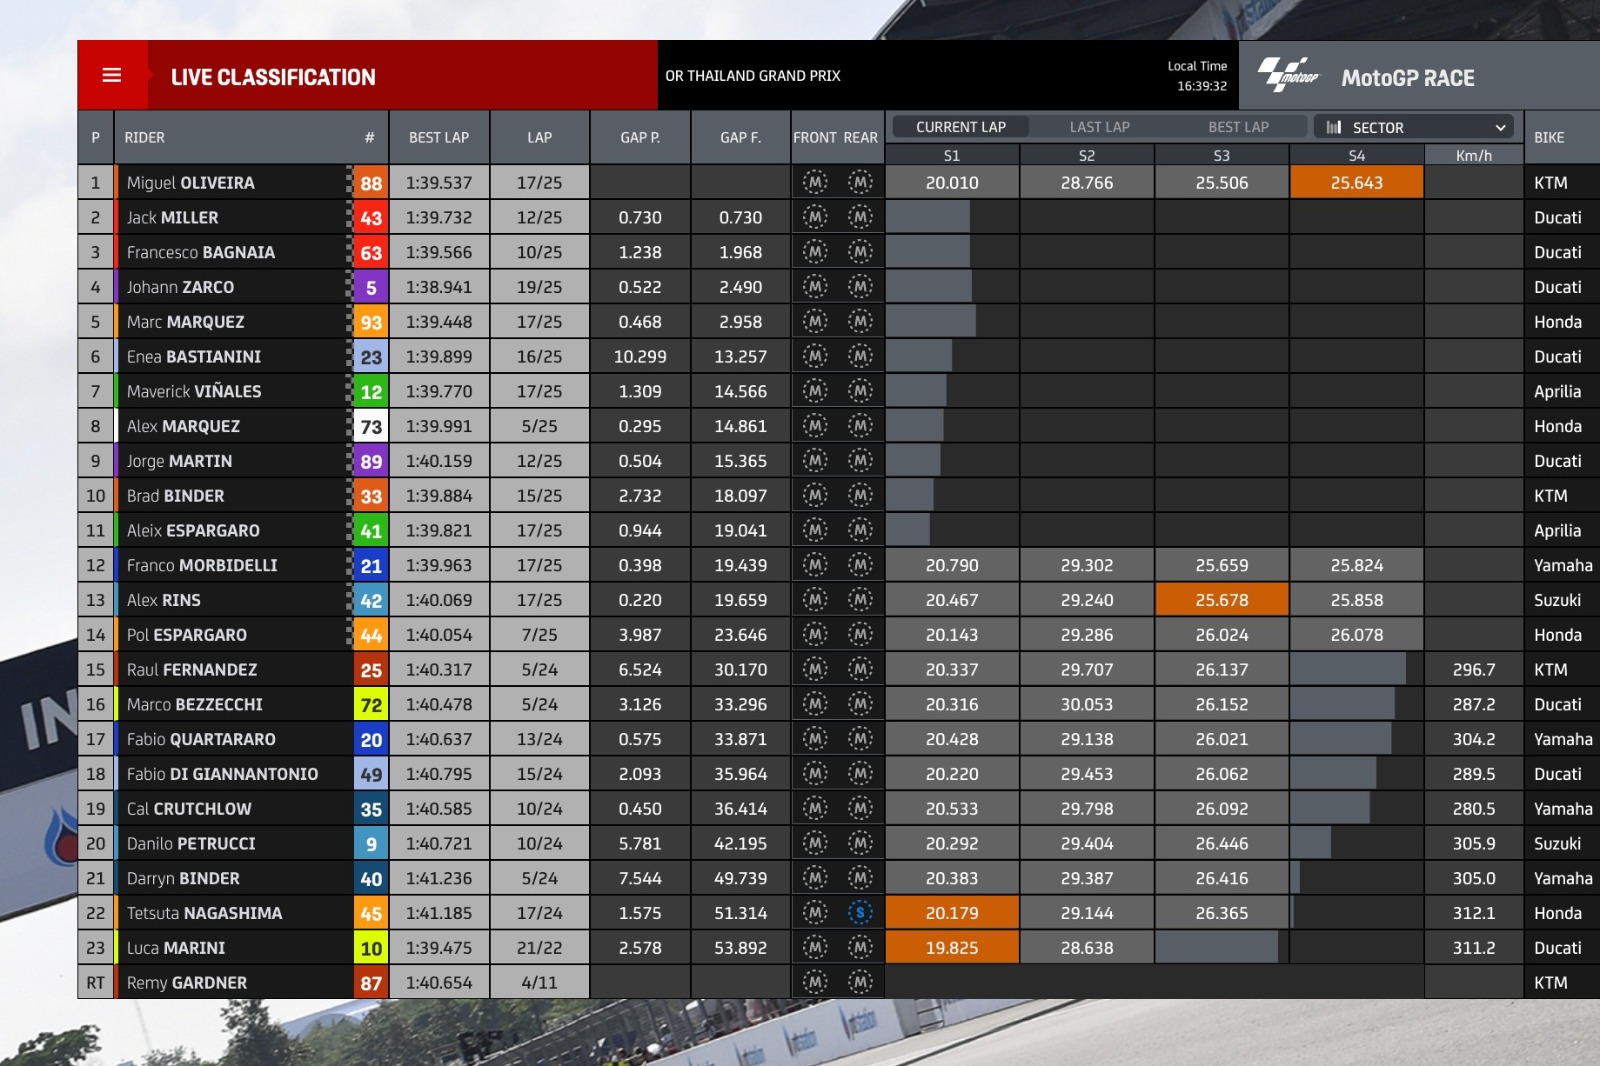Click Fabio QUARTARARO rider name

coord(201,740)
